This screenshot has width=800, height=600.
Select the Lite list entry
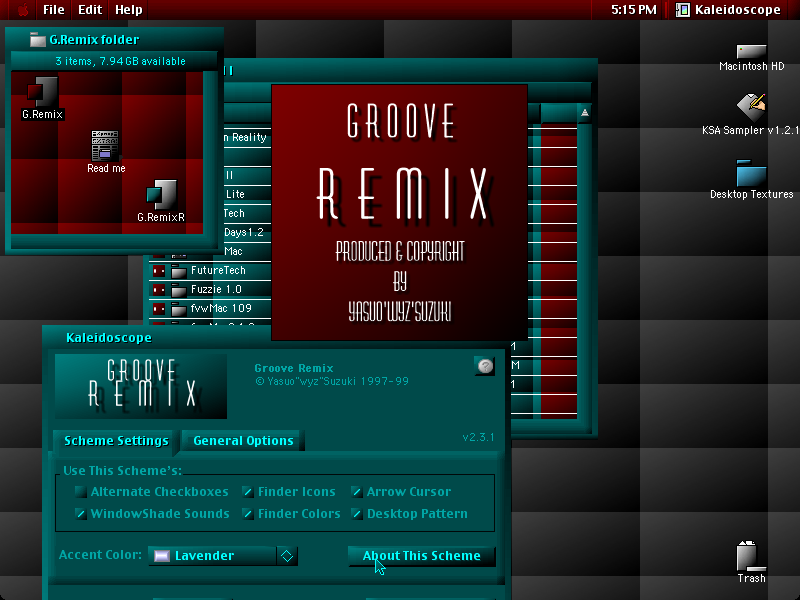point(235,194)
